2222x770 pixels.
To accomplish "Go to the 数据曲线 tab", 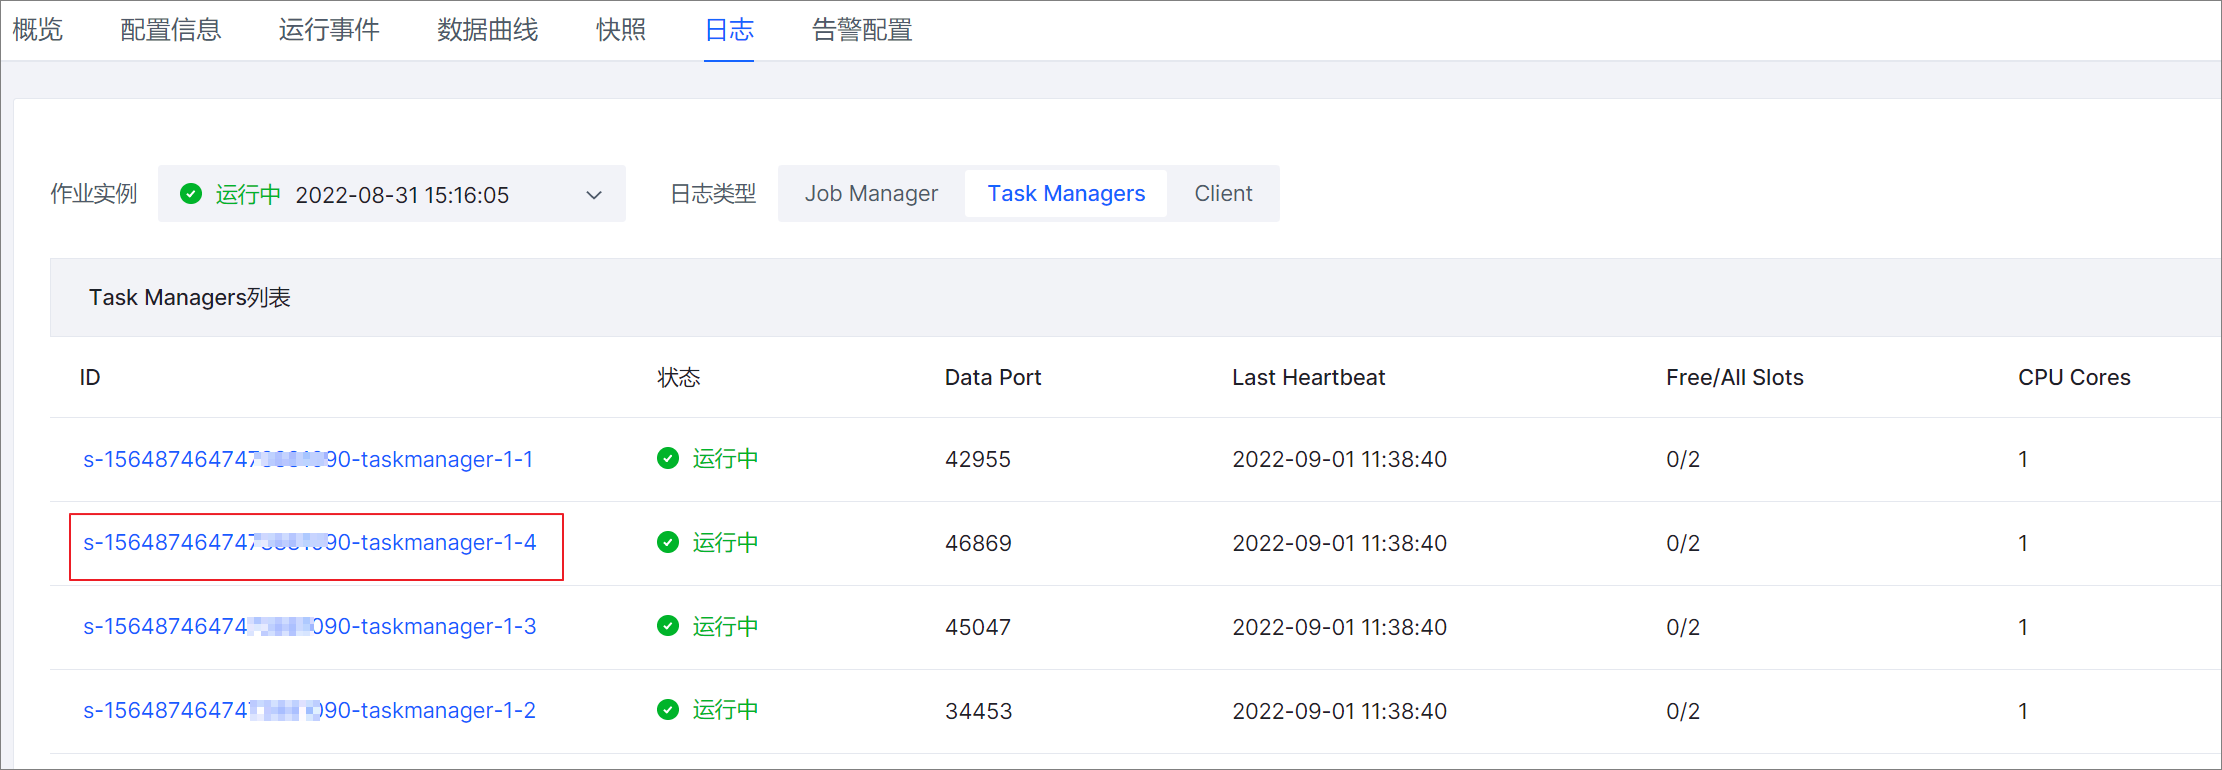I will 488,30.
